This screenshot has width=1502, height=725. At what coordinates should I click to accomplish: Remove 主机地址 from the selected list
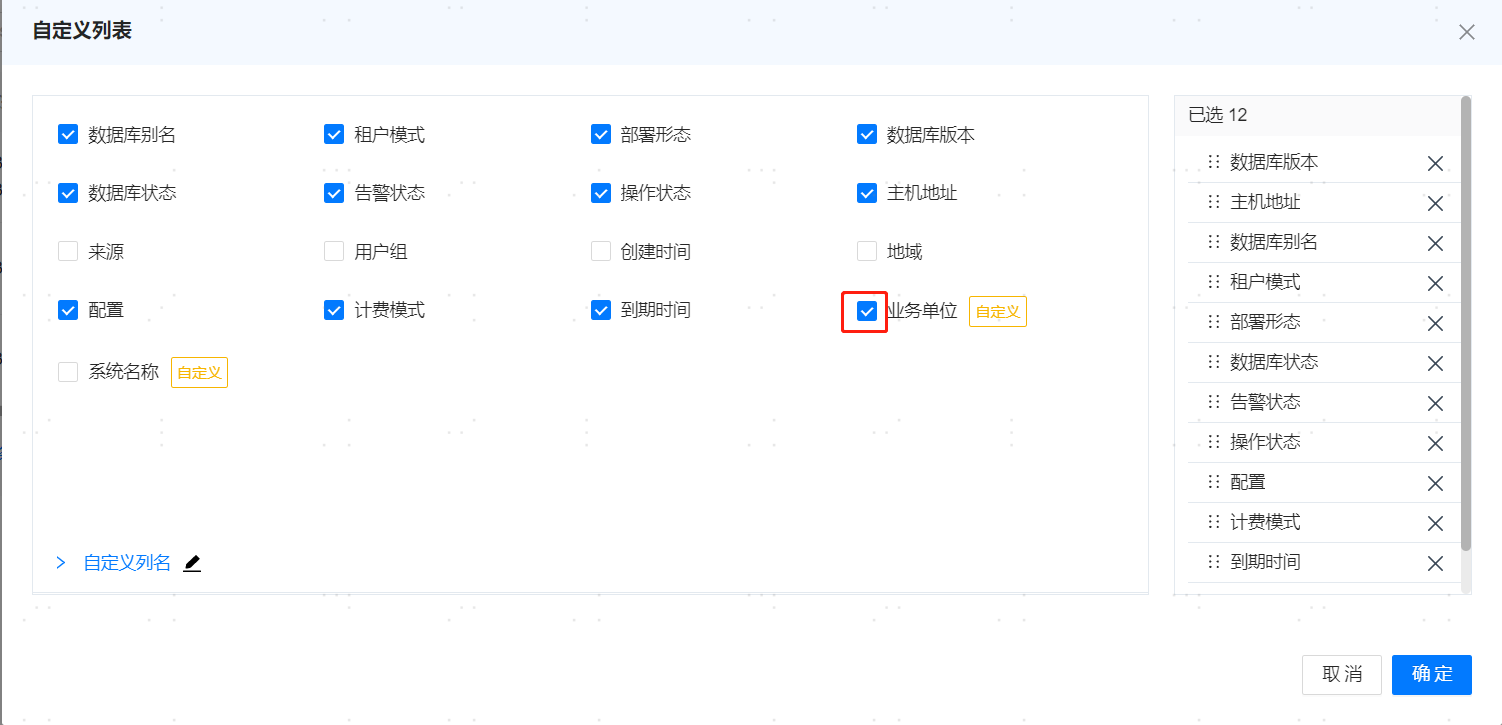[1435, 202]
